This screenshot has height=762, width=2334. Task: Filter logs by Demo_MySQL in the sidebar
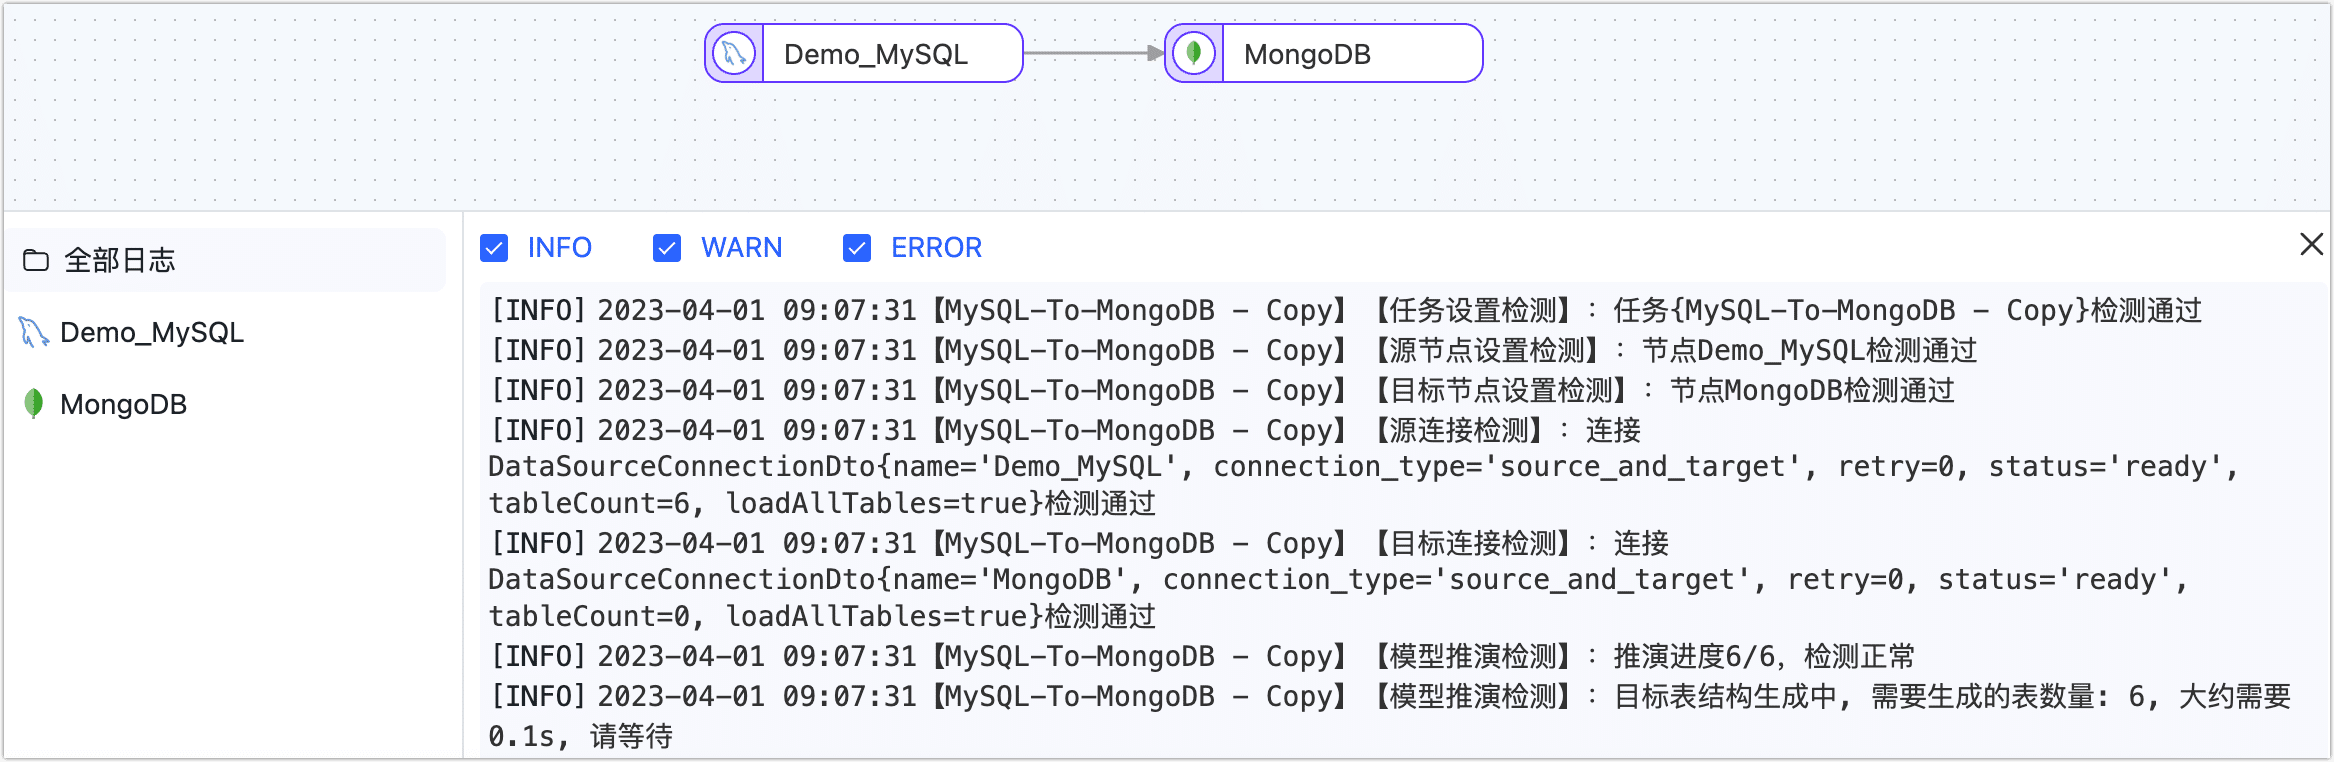click(x=152, y=333)
